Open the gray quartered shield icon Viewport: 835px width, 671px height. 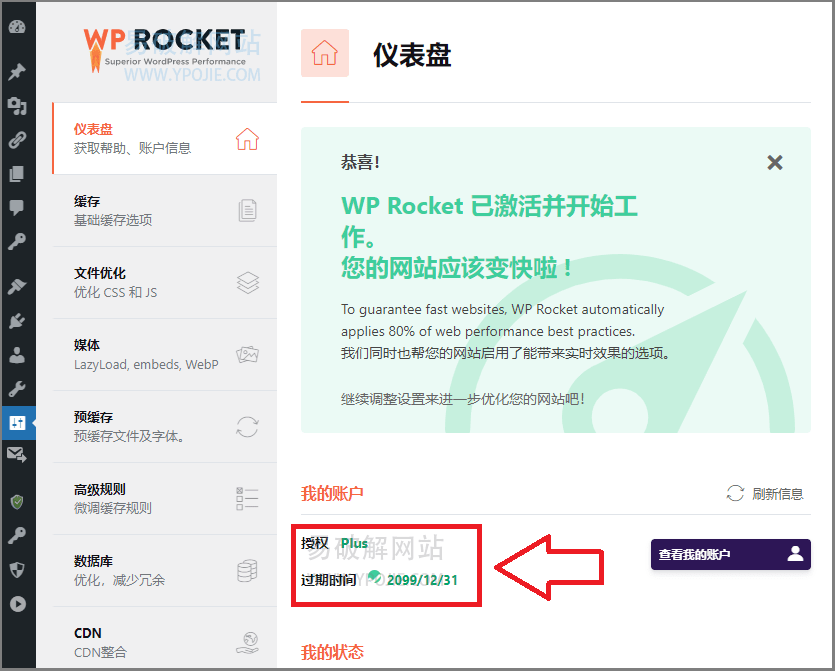(17, 569)
